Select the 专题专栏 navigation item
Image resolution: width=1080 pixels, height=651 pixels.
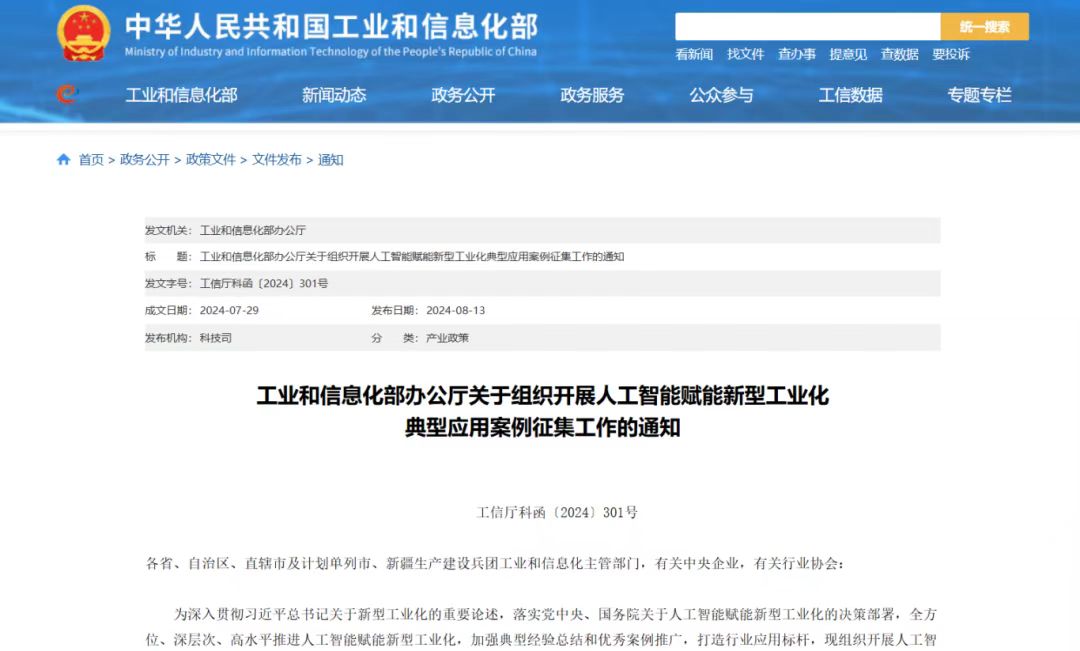point(979,95)
